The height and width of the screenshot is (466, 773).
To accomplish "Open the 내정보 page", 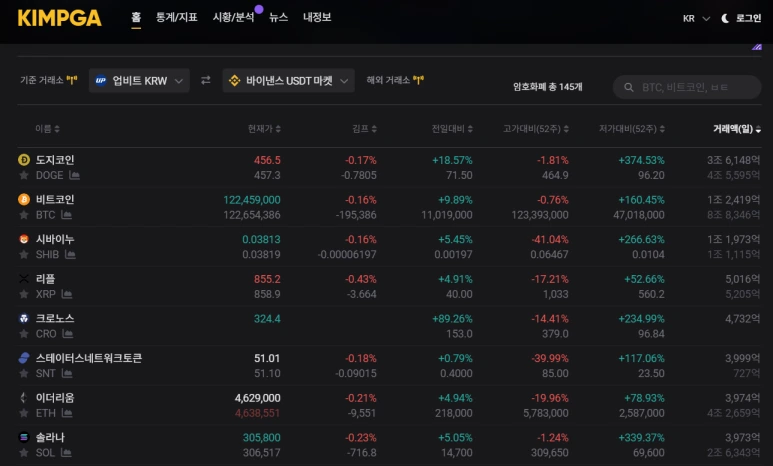I will (x=317, y=17).
